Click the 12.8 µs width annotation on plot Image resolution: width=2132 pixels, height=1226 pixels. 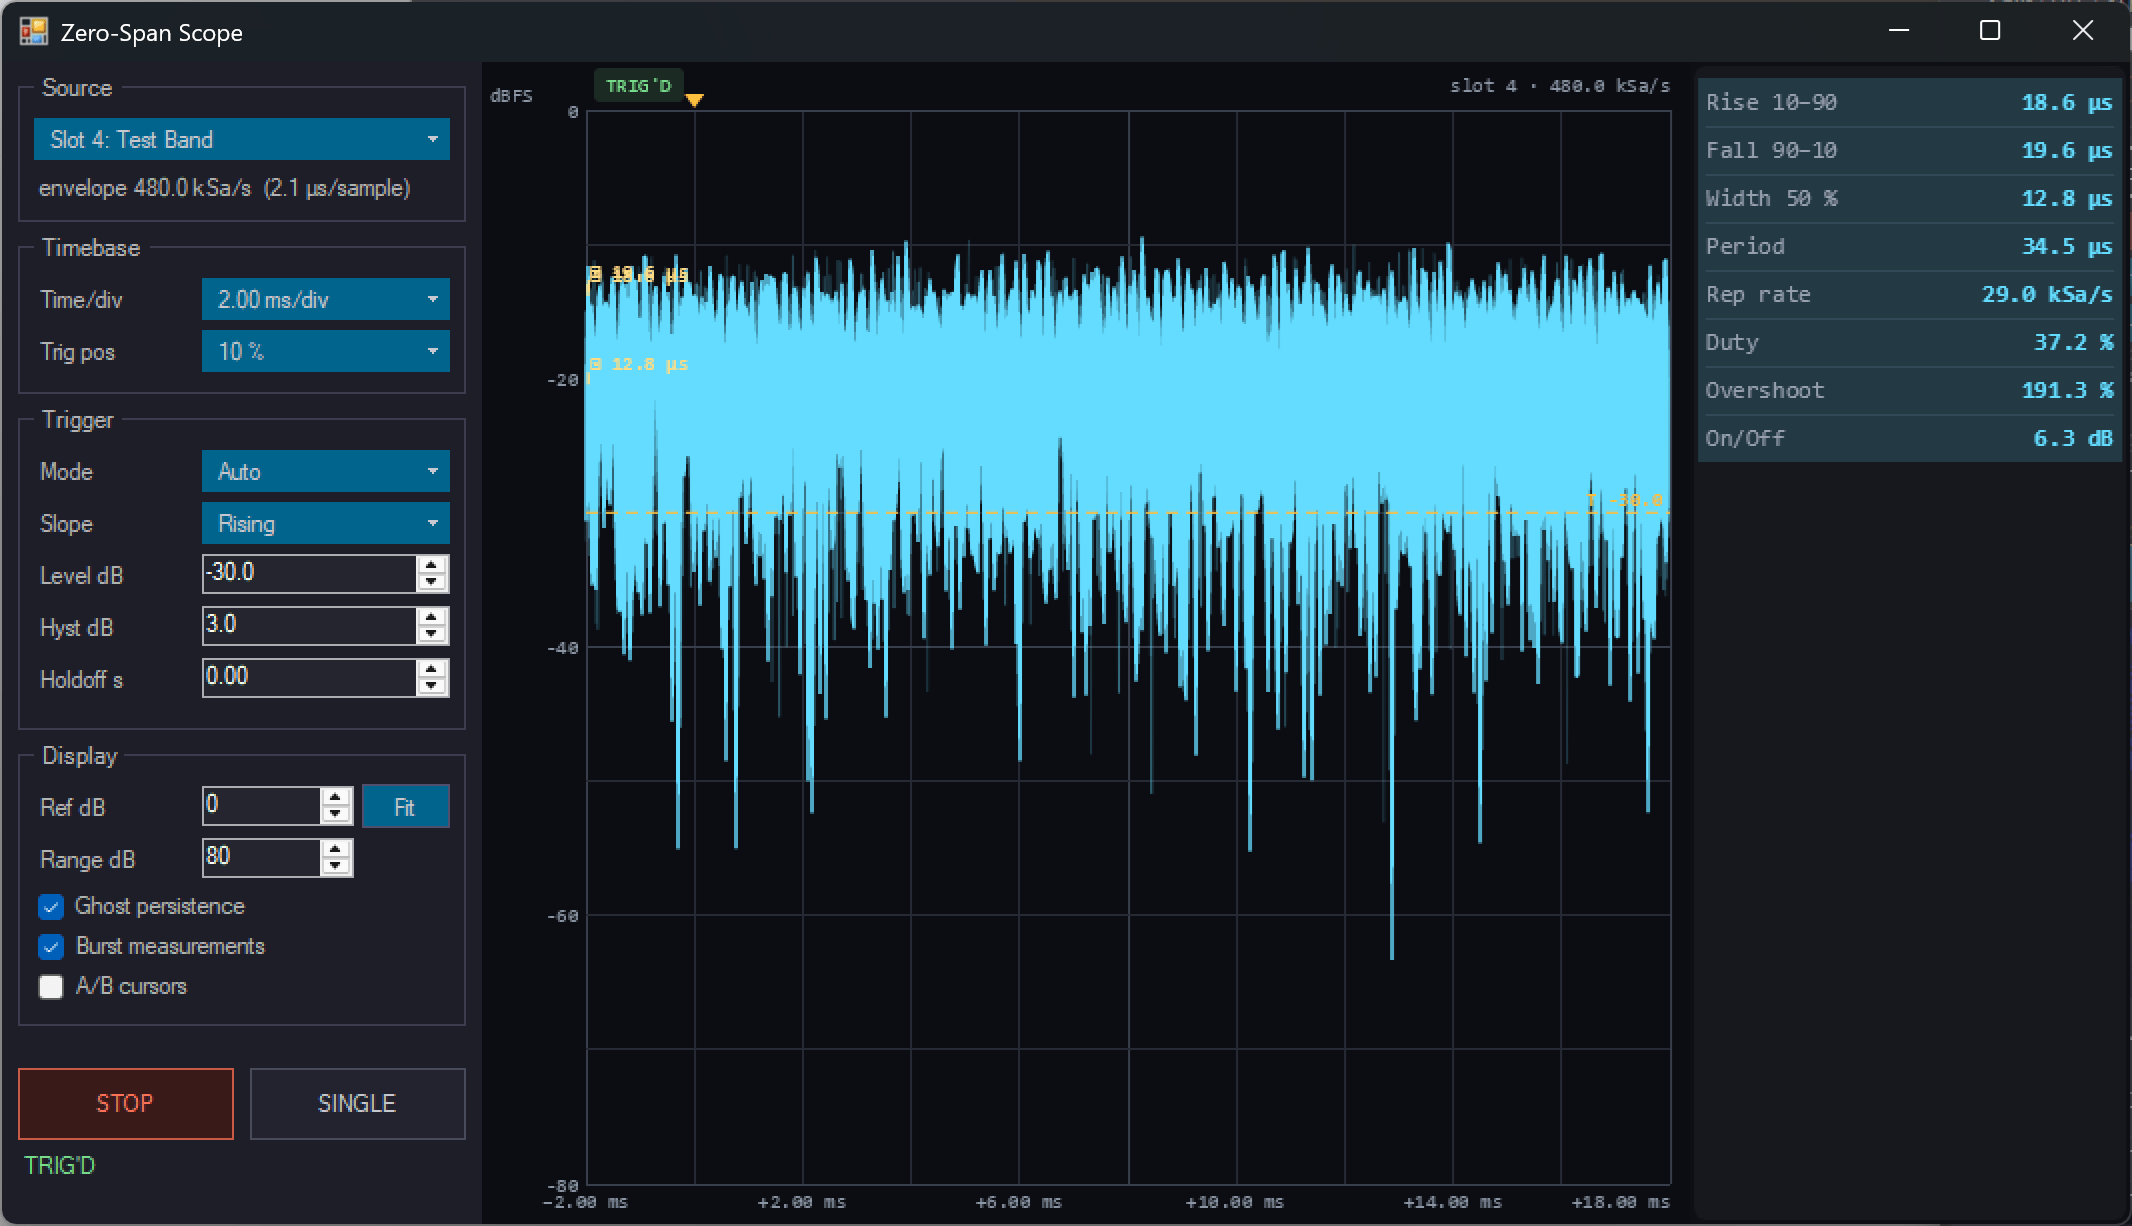point(640,364)
